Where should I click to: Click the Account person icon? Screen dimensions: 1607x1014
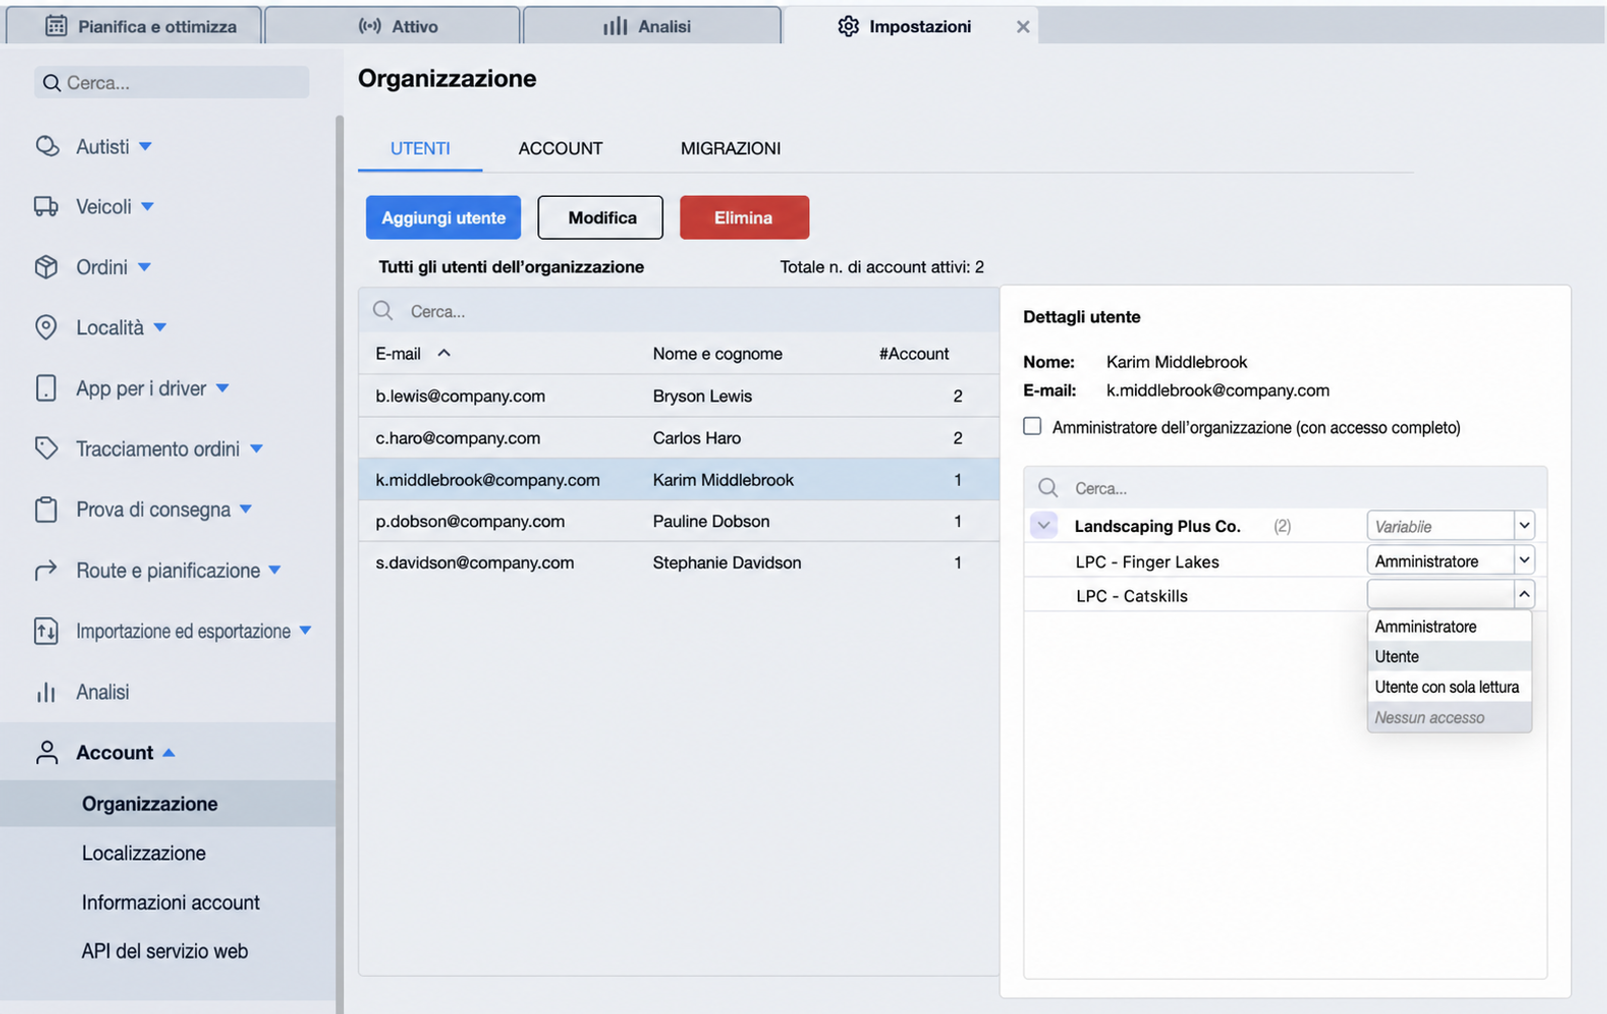pos(47,753)
